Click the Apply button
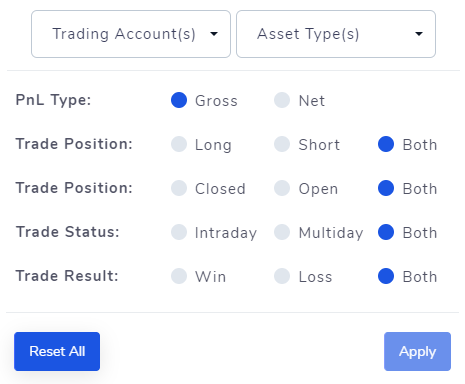Screen dimensions: 465x384 point(417,351)
